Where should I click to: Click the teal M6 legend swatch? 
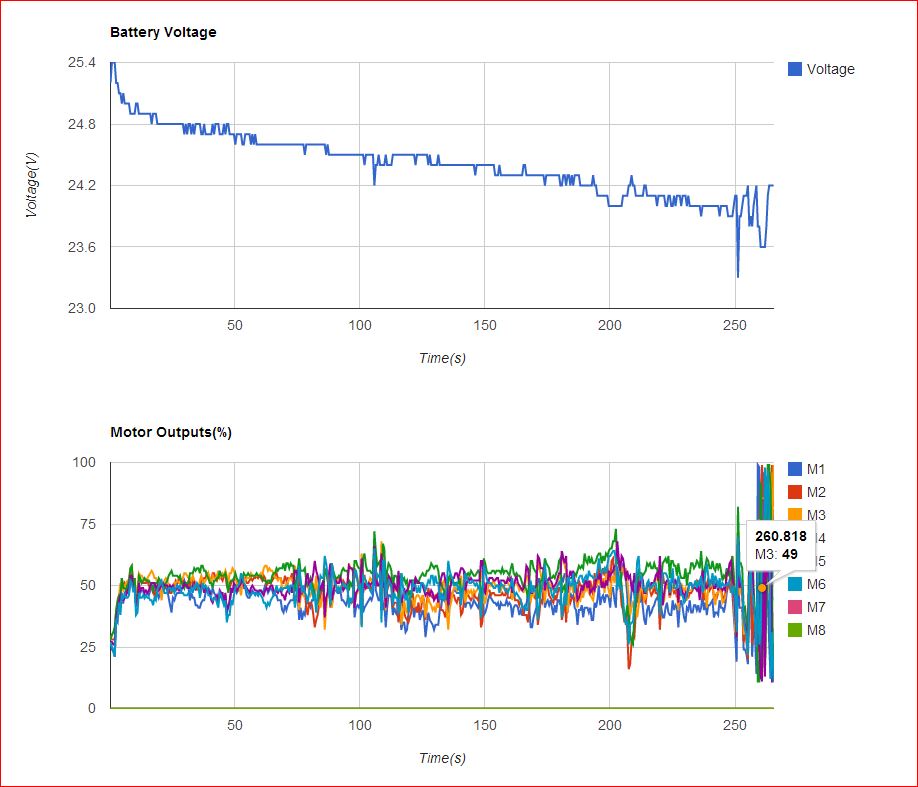[x=795, y=584]
